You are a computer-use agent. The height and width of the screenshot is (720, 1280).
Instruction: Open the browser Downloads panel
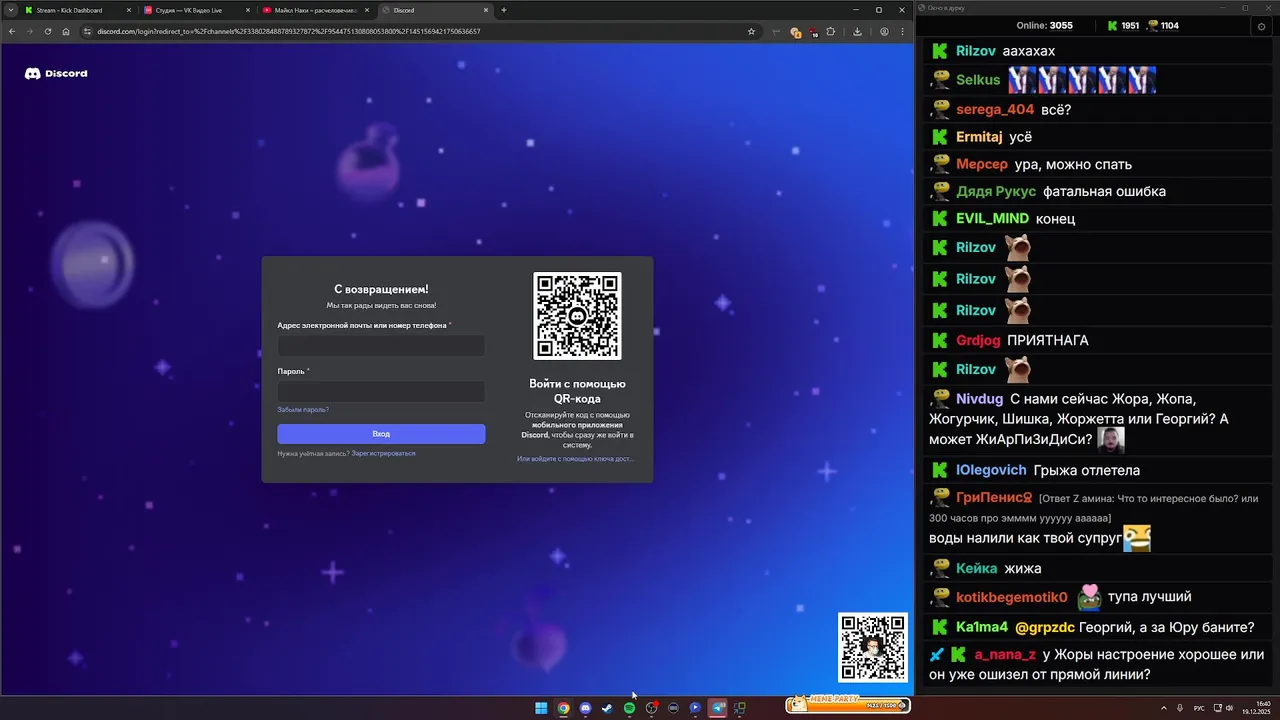pyautogui.click(x=857, y=31)
